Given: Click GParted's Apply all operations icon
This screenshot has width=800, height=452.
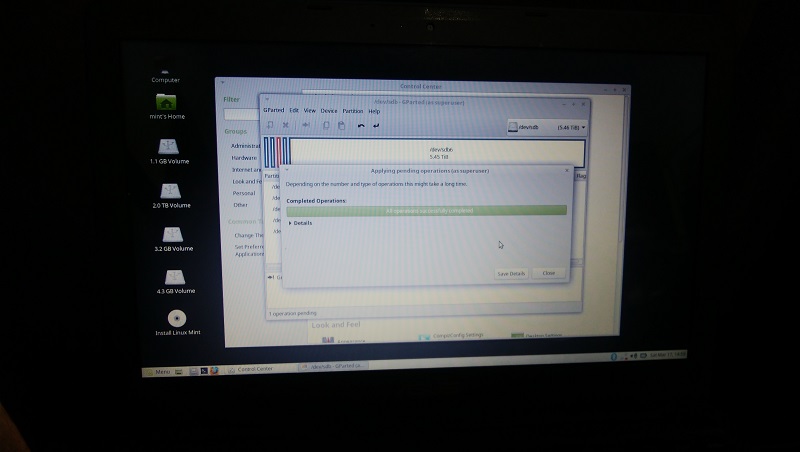Looking at the screenshot, I should point(376,125).
